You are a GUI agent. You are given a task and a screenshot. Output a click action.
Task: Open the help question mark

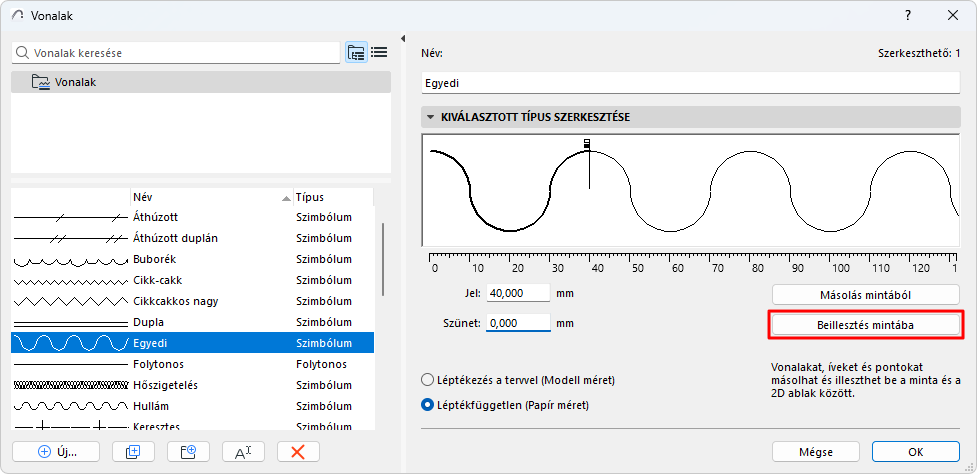(x=908, y=16)
